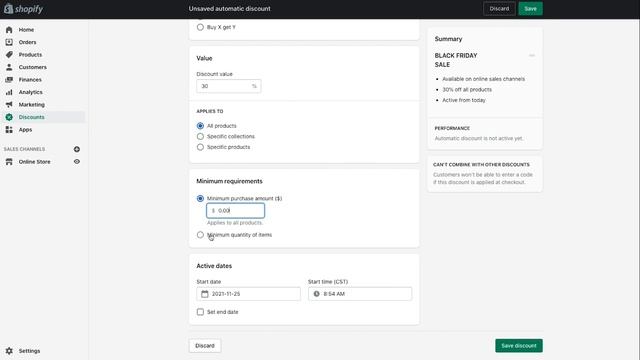This screenshot has height=360, width=640.
Task: Click the minimum purchase amount field
Action: (x=236, y=211)
